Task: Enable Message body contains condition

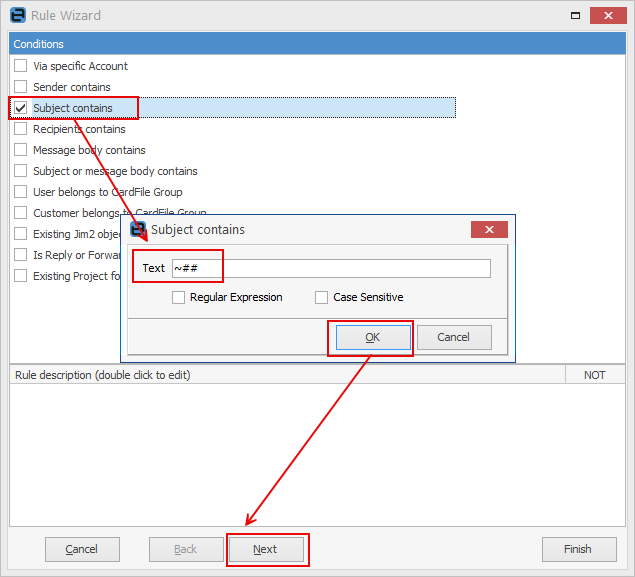Action: (21, 150)
